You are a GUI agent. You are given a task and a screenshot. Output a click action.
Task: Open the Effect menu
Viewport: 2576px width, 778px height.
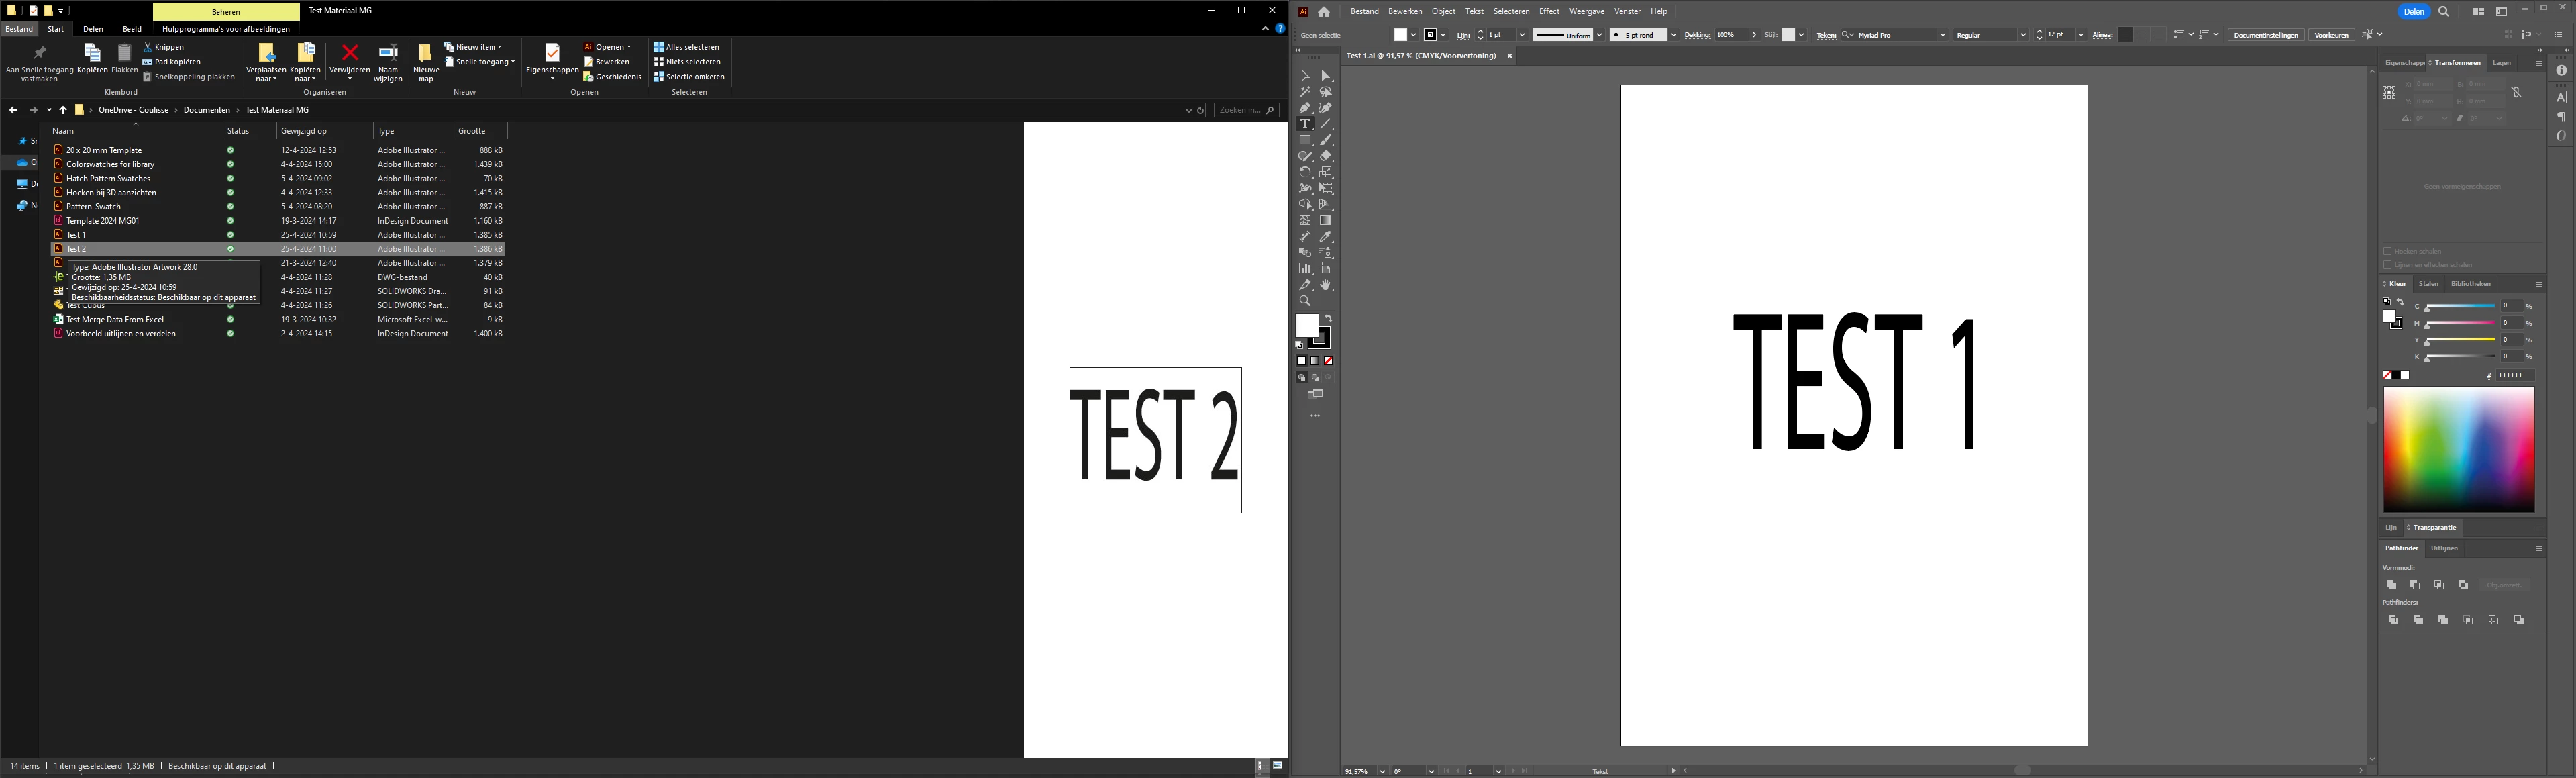1549,11
